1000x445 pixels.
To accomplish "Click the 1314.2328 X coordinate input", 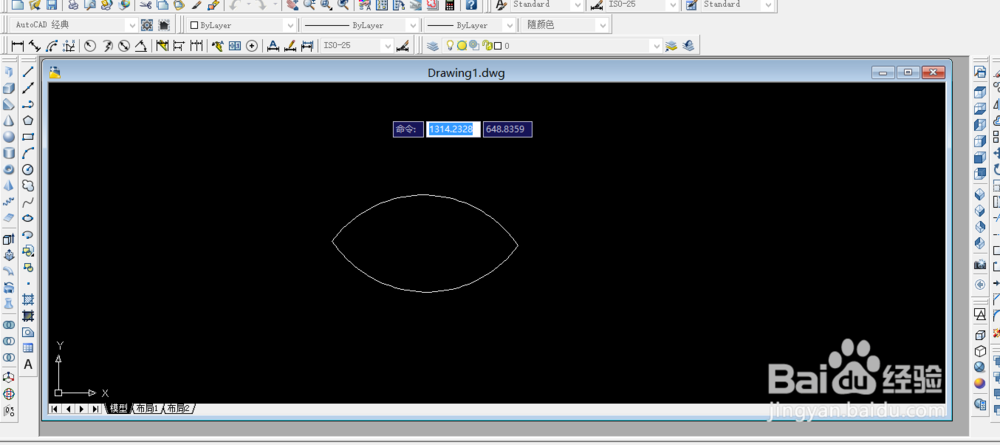I will pos(453,129).
